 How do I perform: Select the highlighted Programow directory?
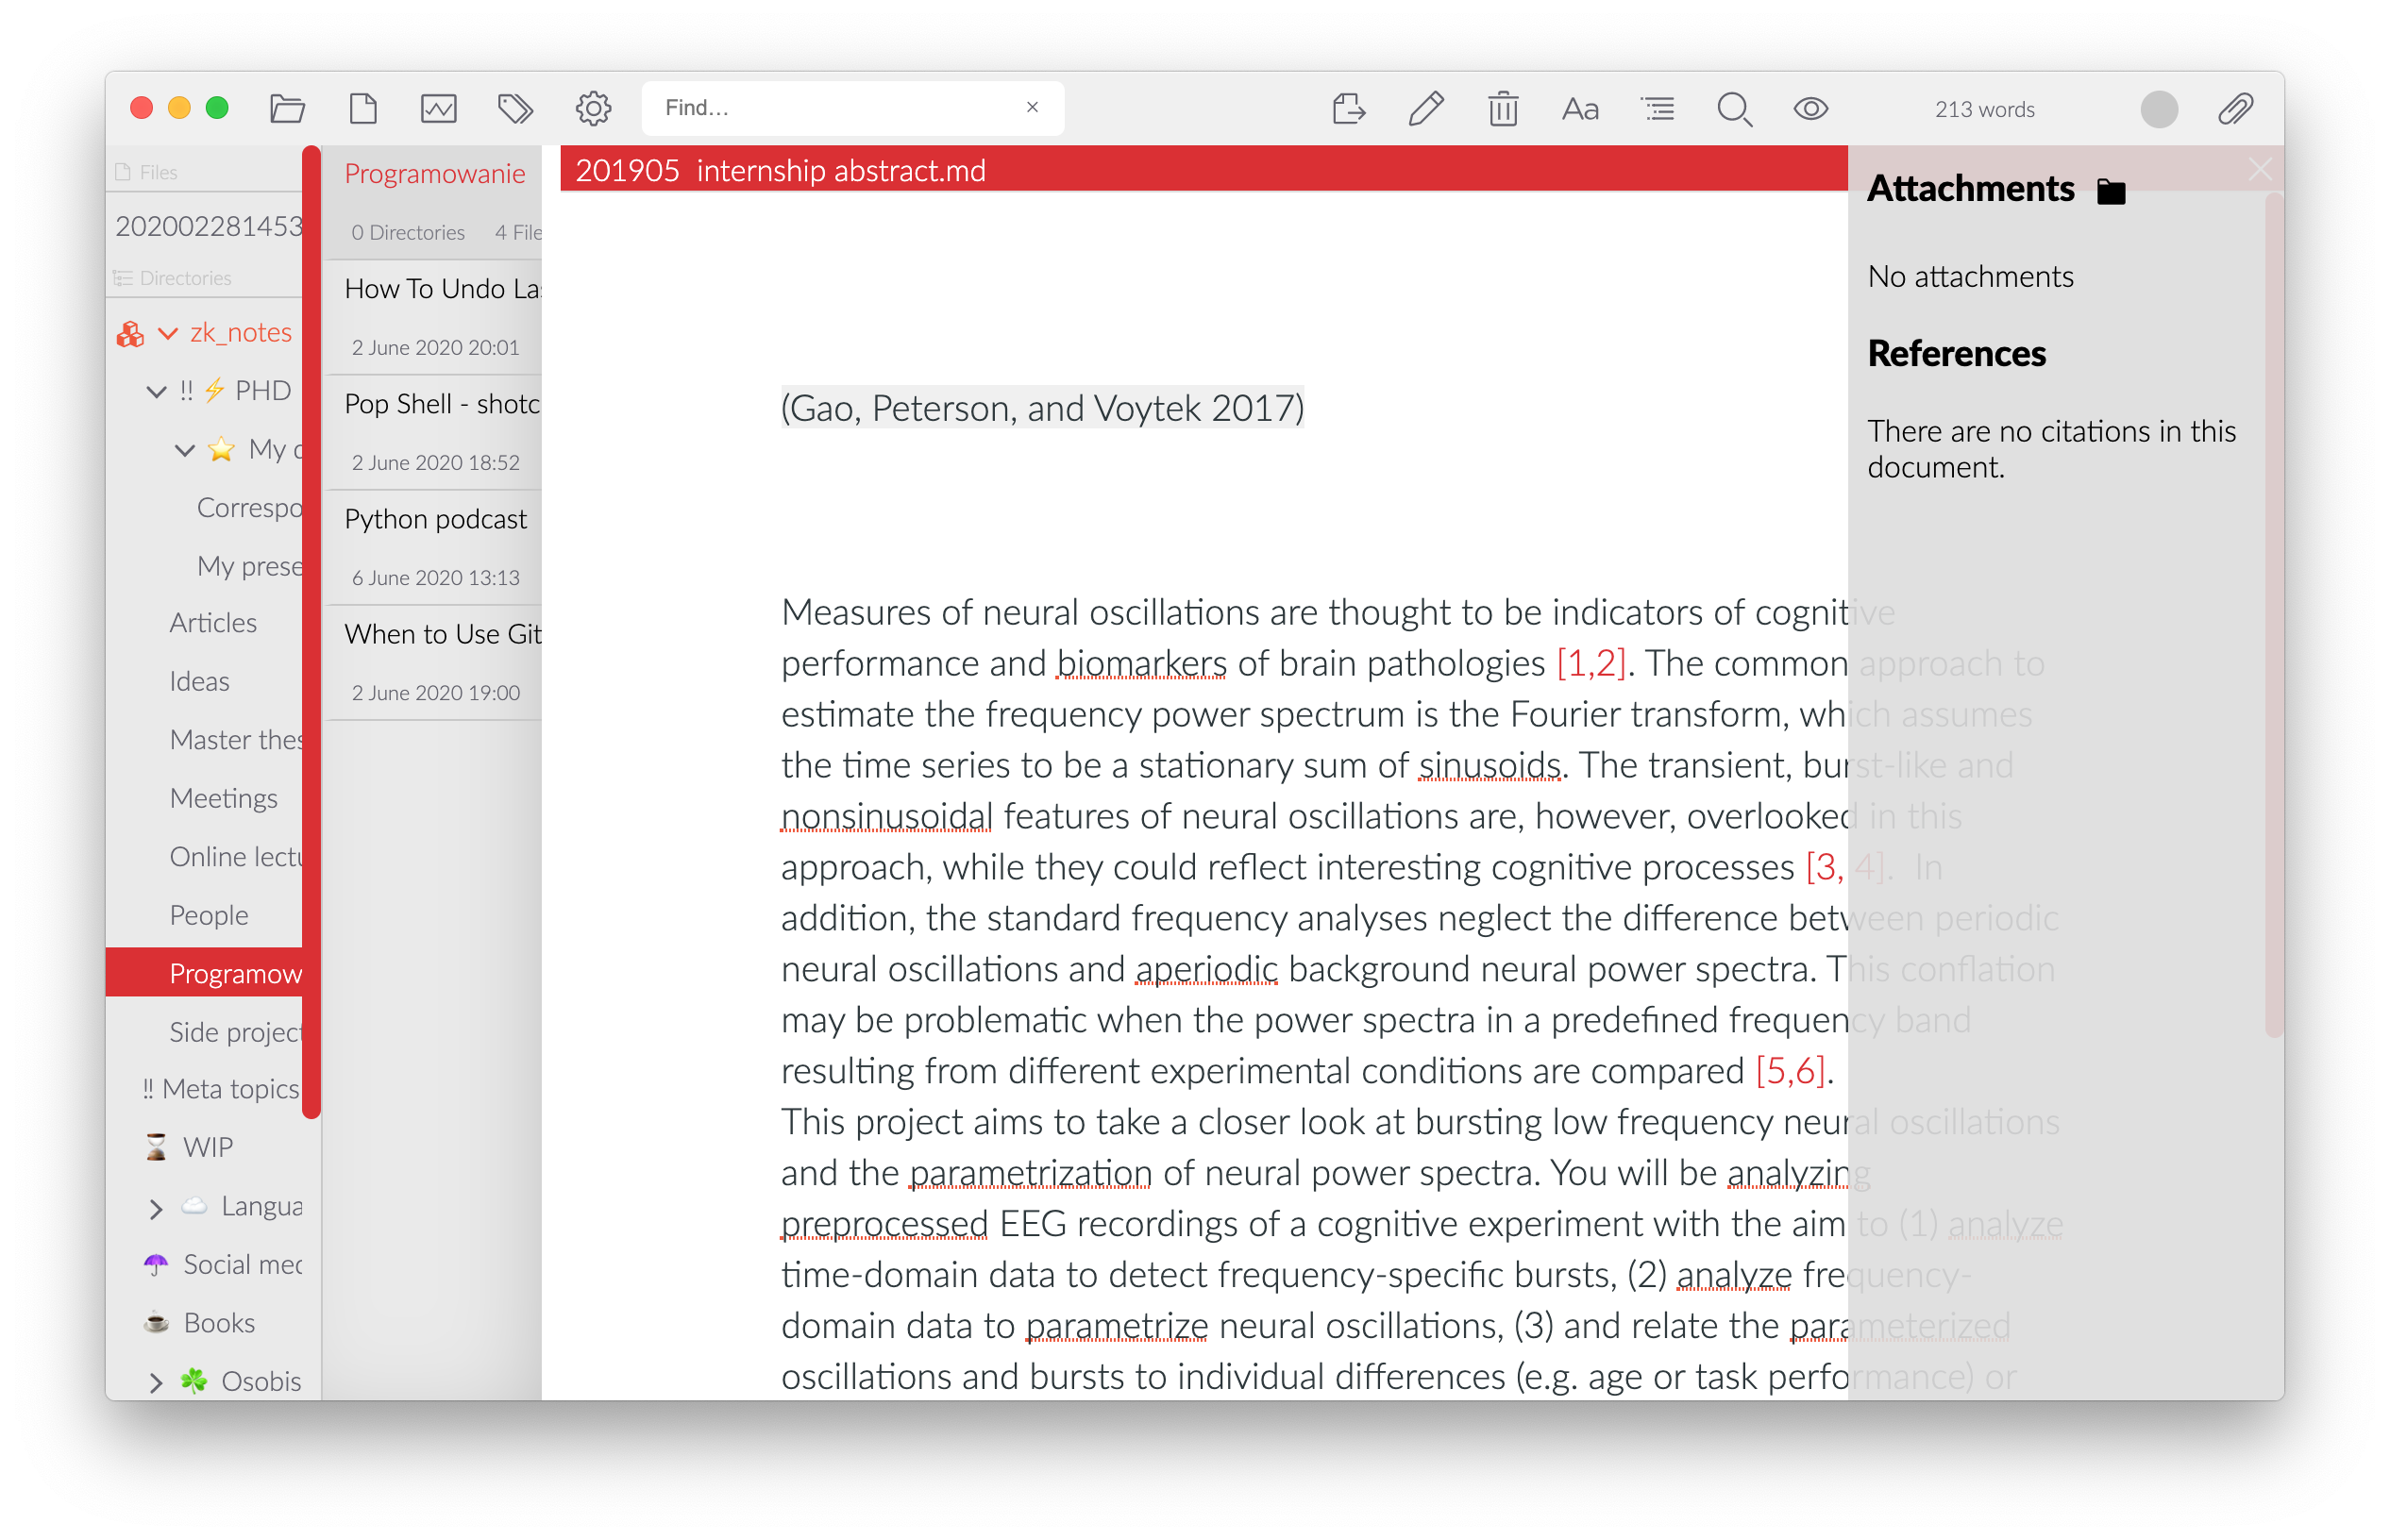coord(205,973)
